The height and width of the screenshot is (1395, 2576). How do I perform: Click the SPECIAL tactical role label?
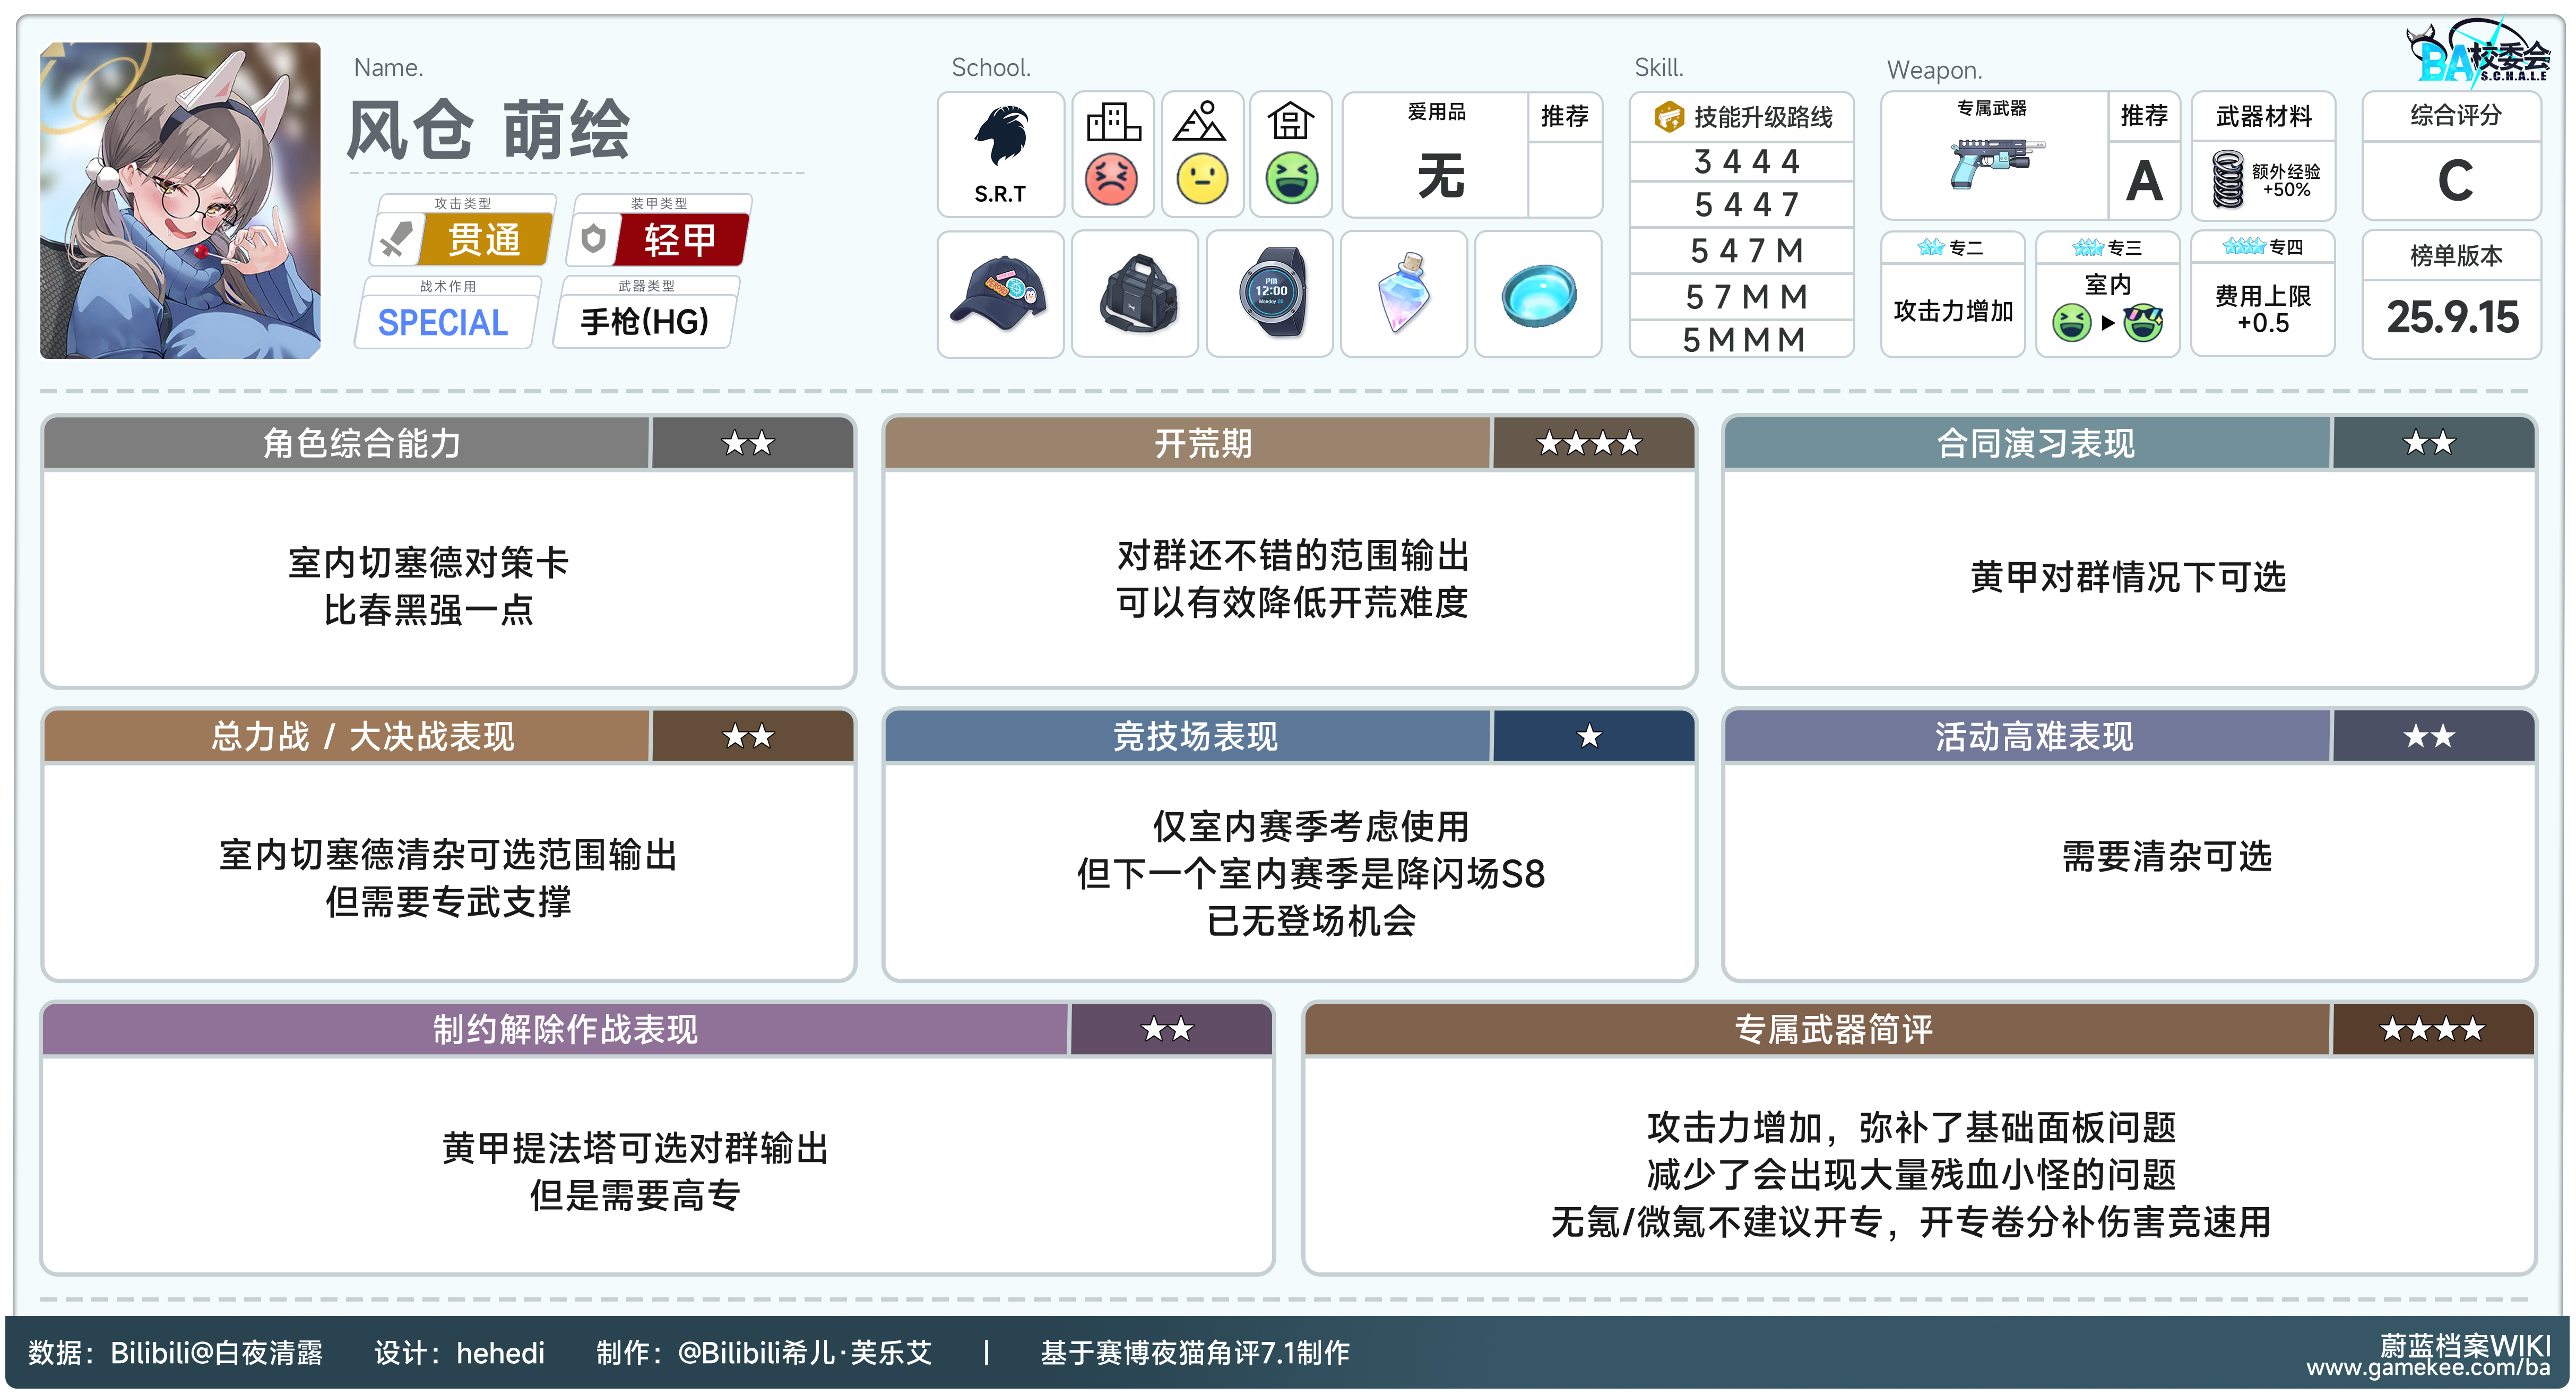click(443, 323)
